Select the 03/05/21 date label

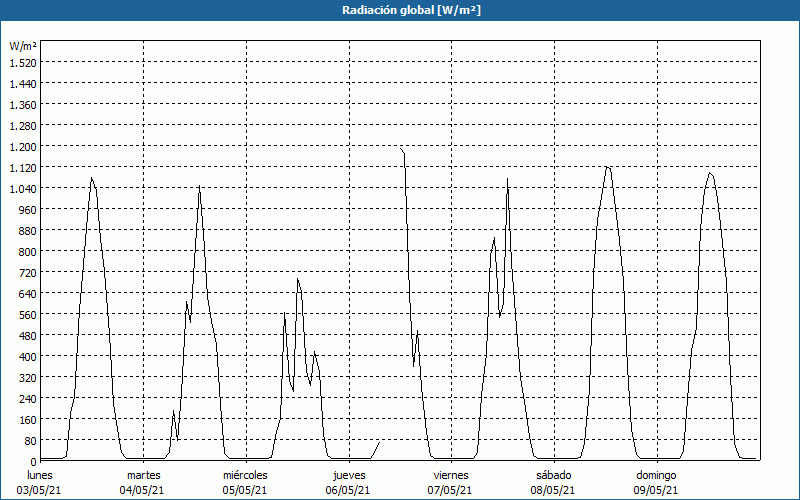(x=39, y=490)
